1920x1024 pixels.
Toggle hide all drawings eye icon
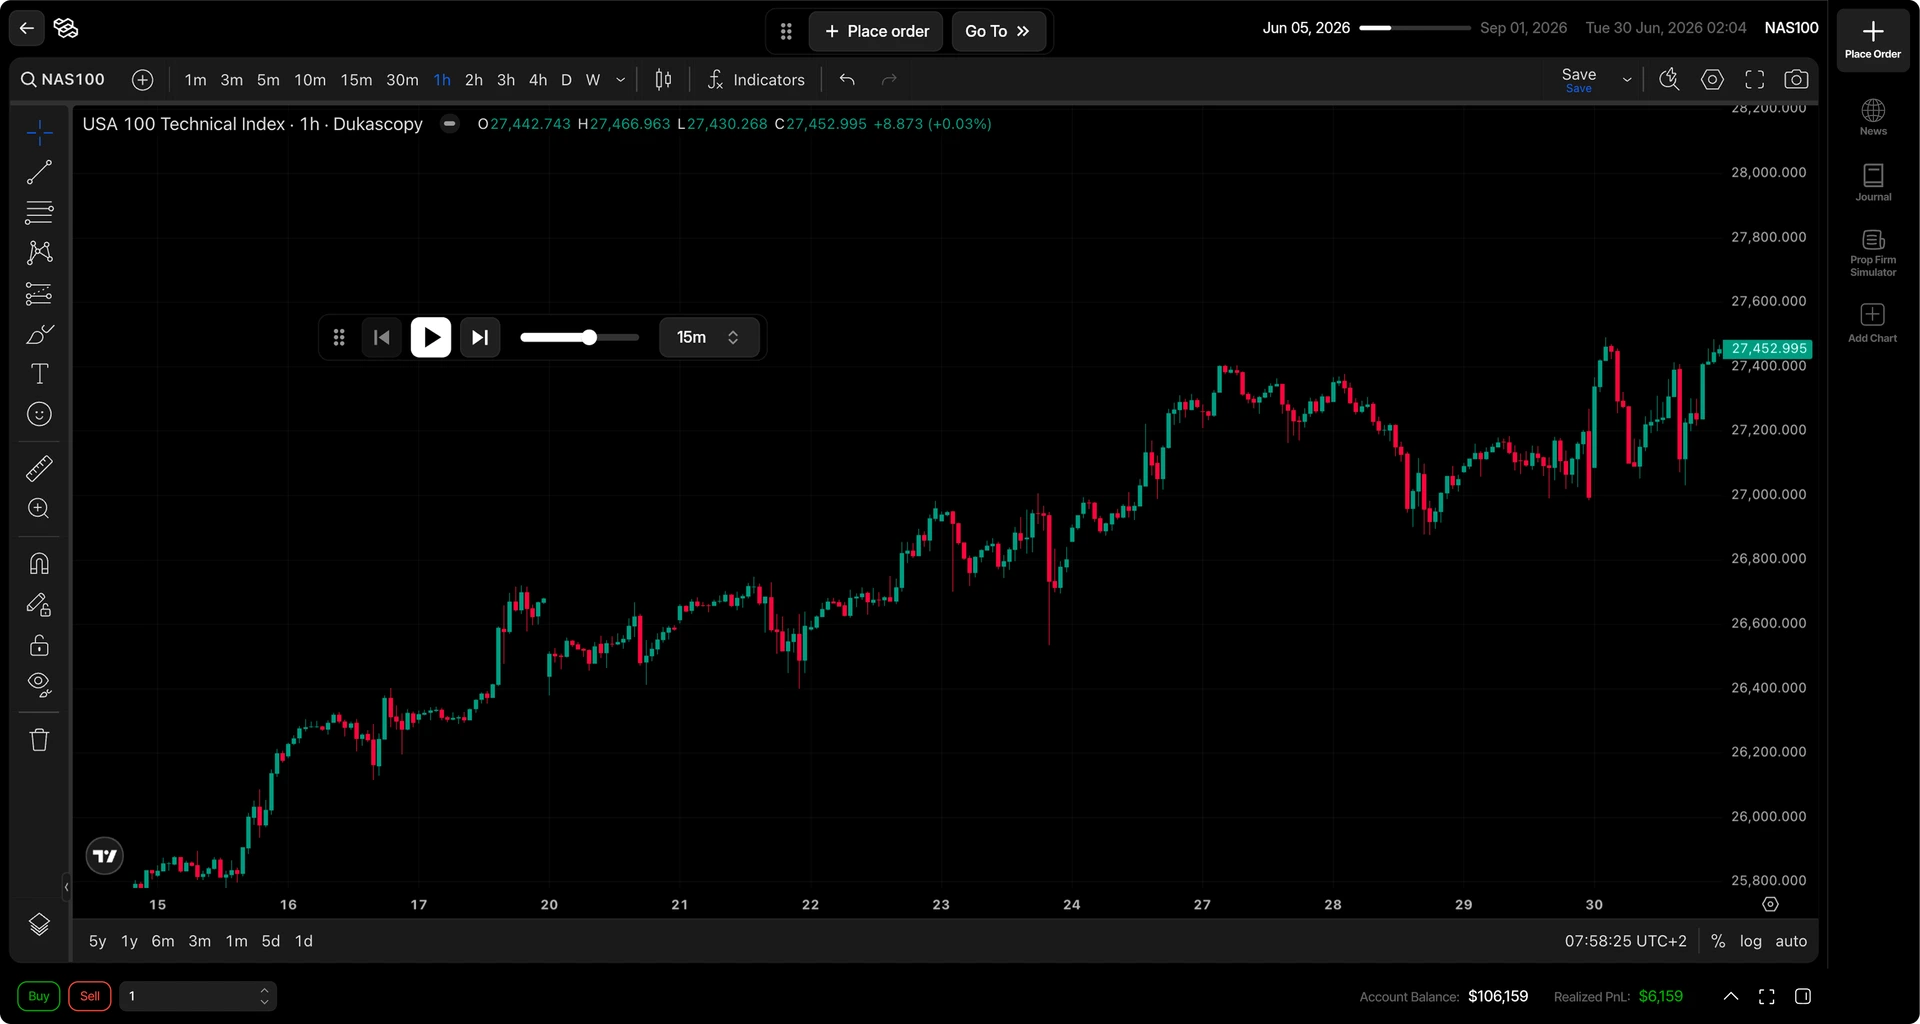point(39,685)
